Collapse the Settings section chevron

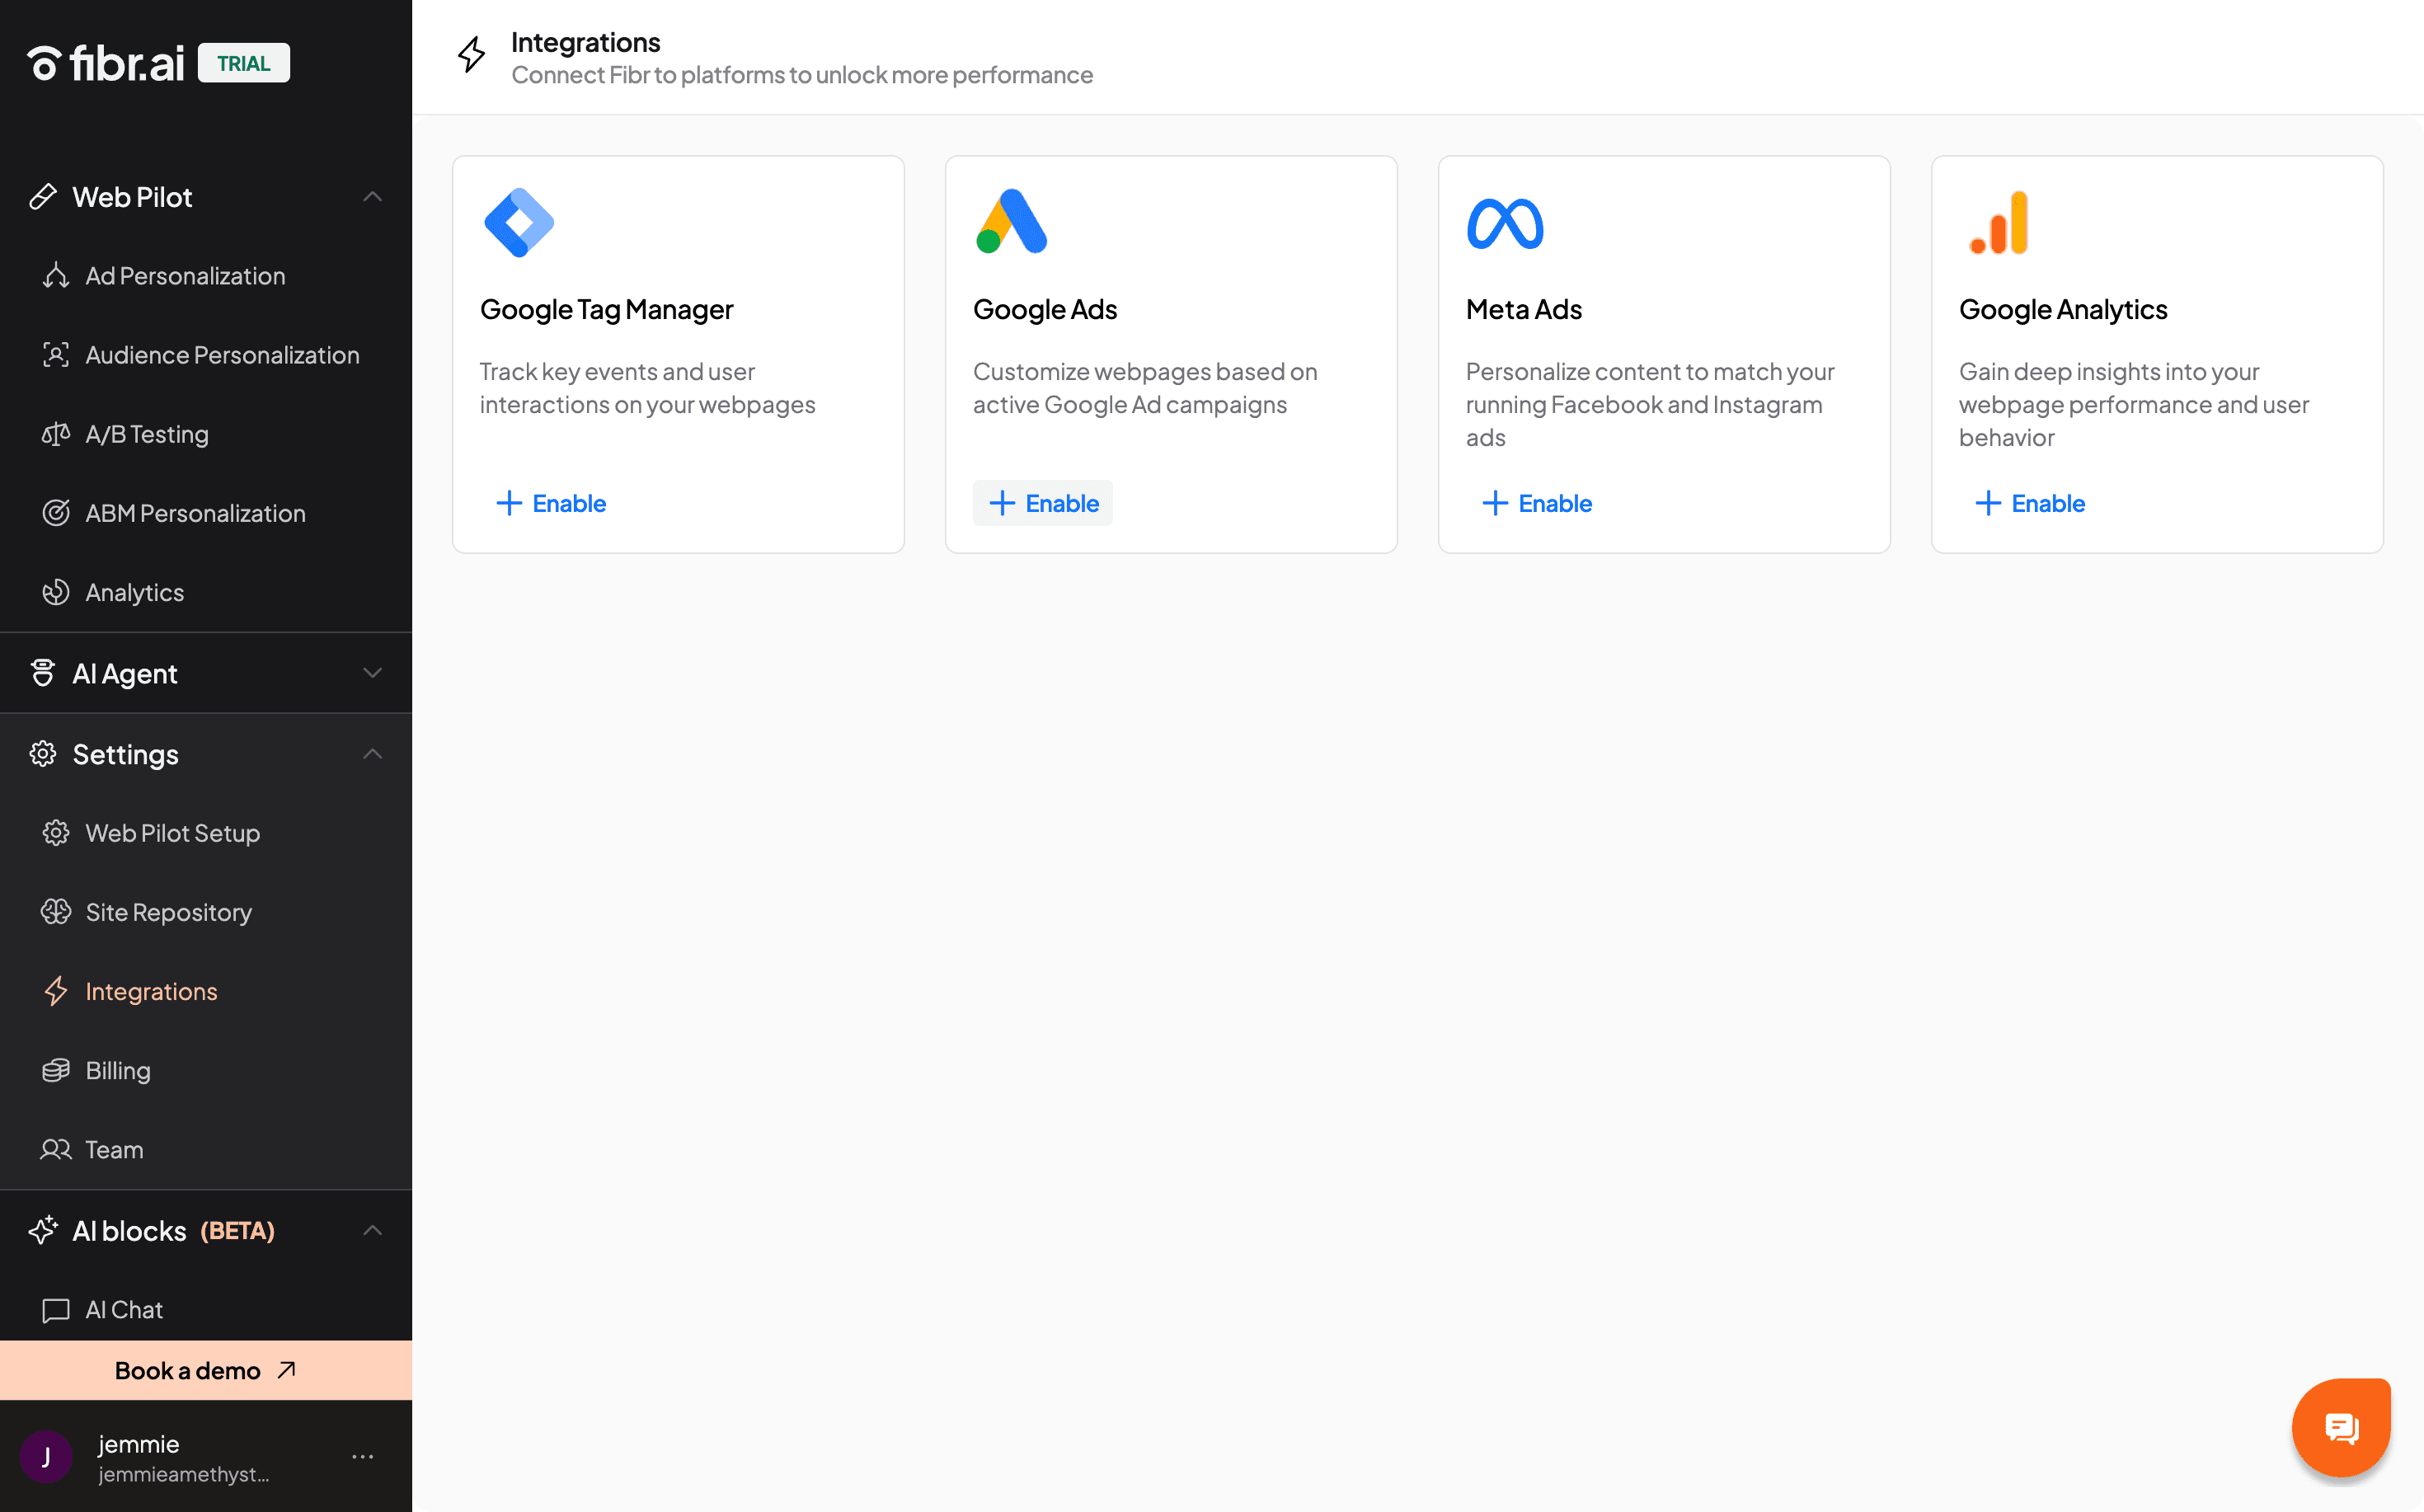(372, 754)
